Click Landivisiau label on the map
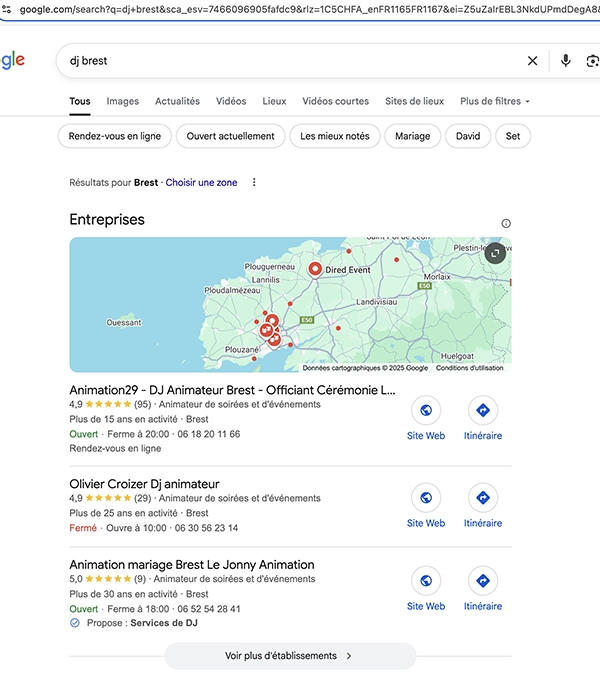Viewport: 600px width, 700px height. [x=376, y=302]
